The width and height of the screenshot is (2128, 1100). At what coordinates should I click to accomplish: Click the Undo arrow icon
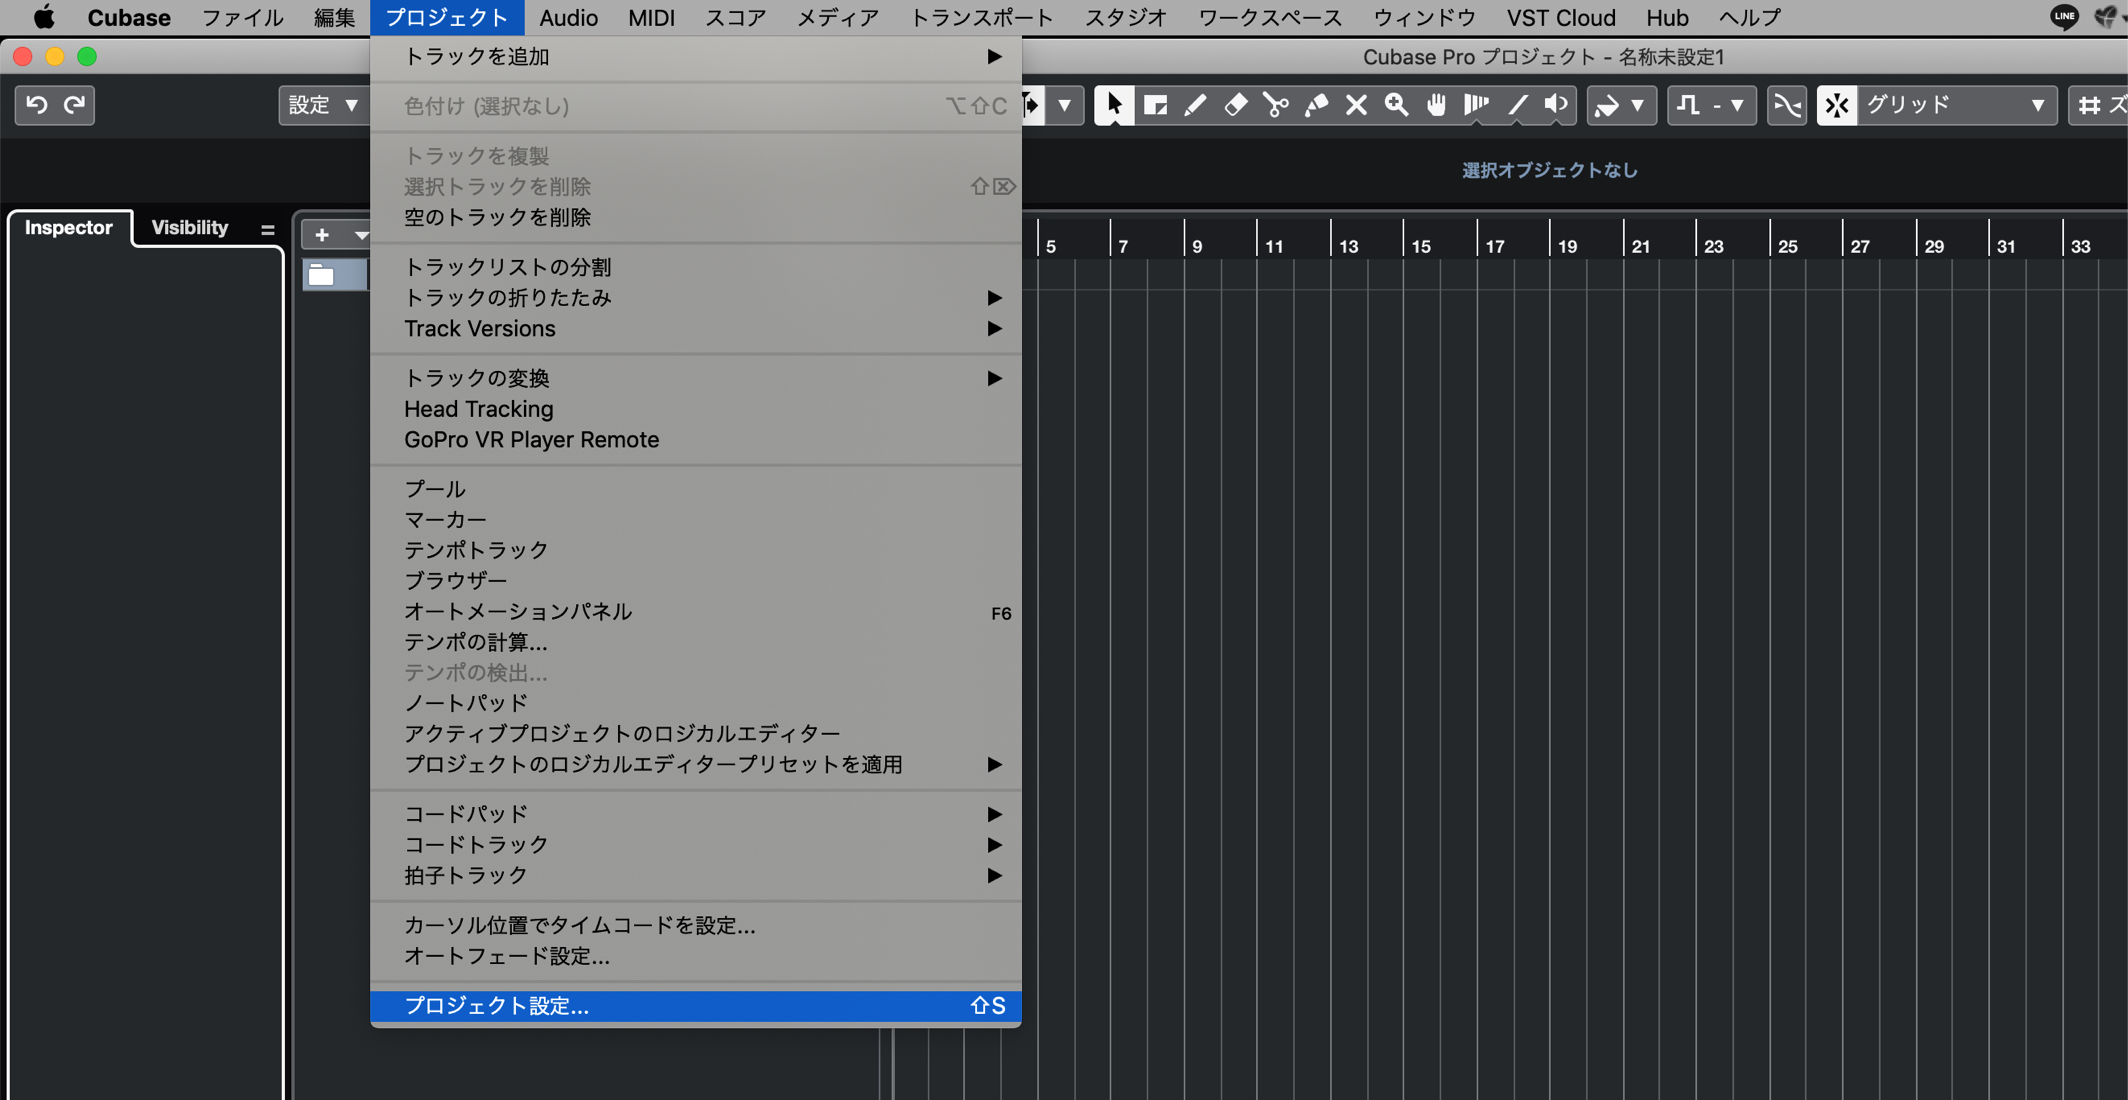pyautogui.click(x=37, y=105)
